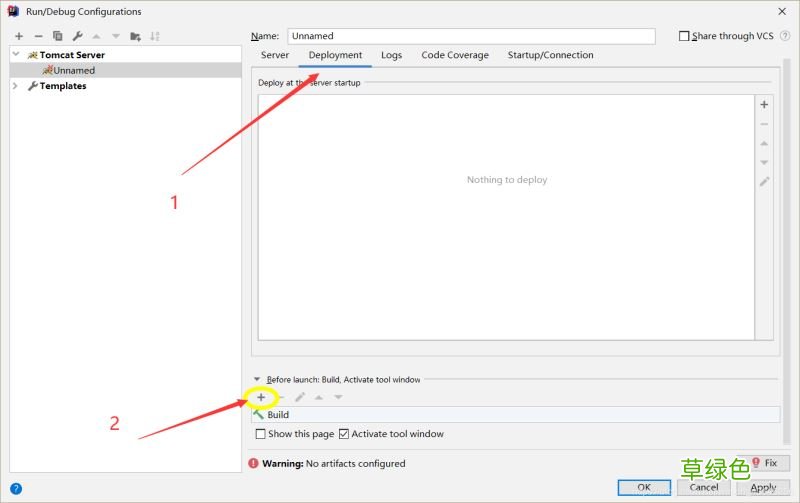Create new folder for configurations

pyautogui.click(x=135, y=36)
